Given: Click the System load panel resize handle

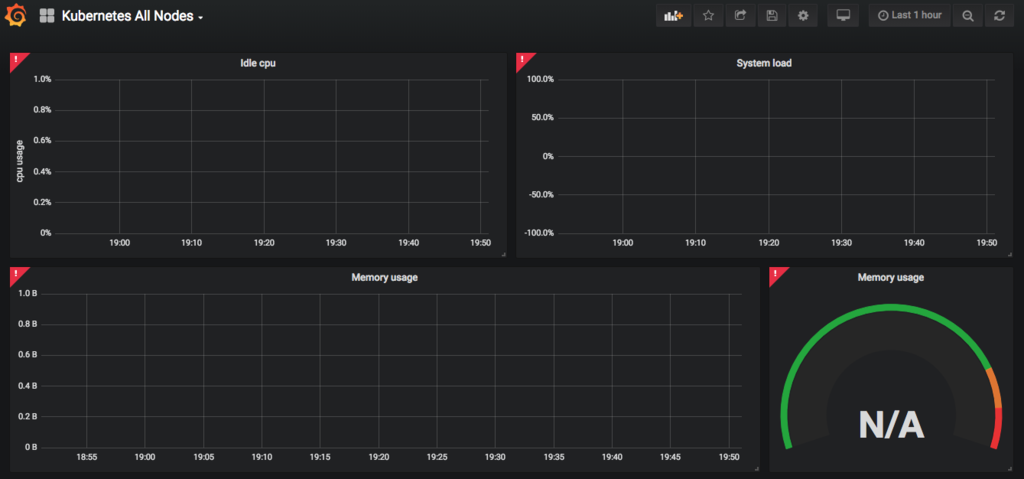Looking at the screenshot, I should coord(1010,254).
